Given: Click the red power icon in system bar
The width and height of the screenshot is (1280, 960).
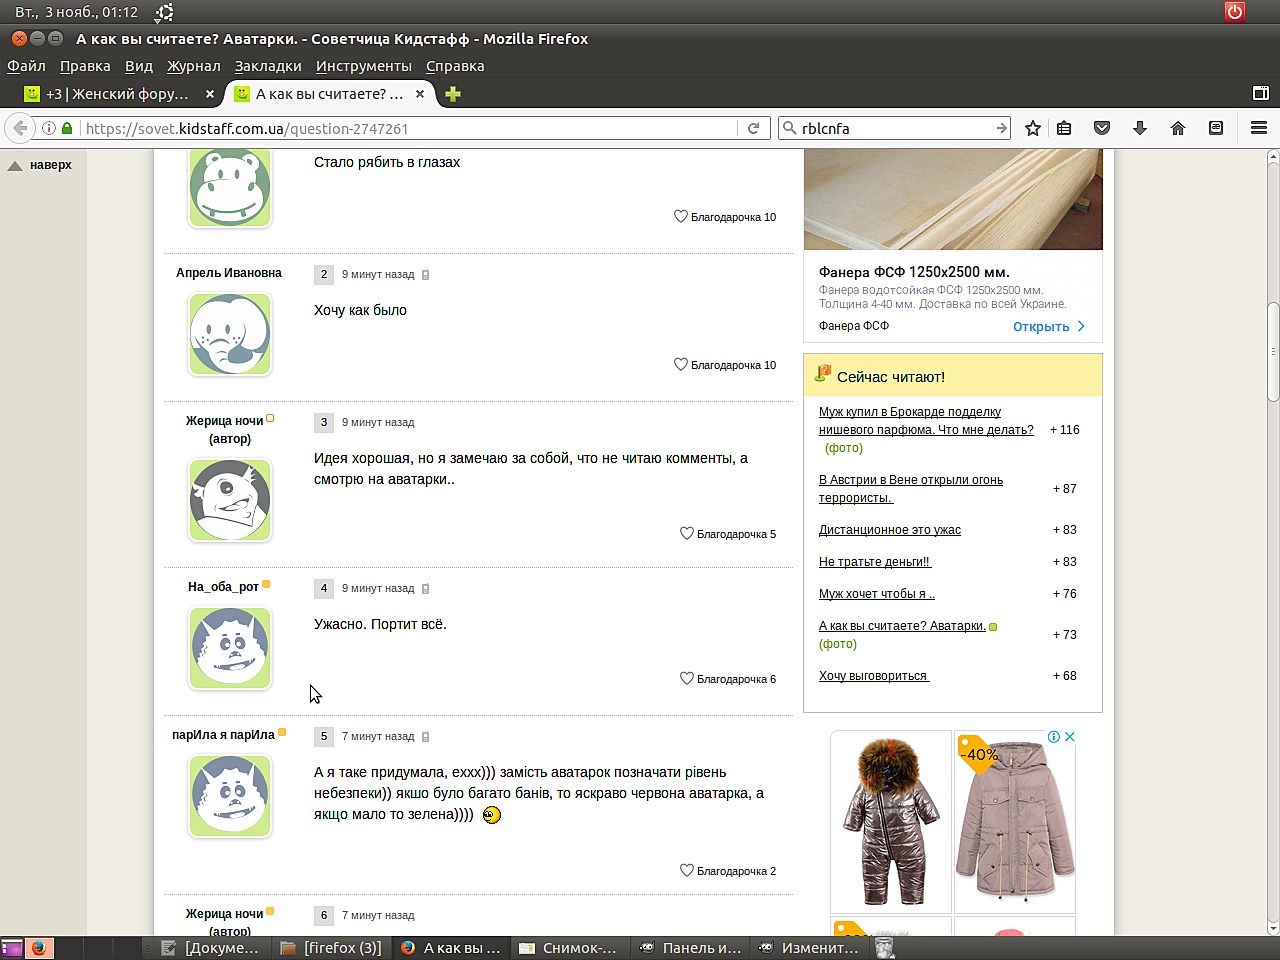Looking at the screenshot, I should click(1235, 12).
